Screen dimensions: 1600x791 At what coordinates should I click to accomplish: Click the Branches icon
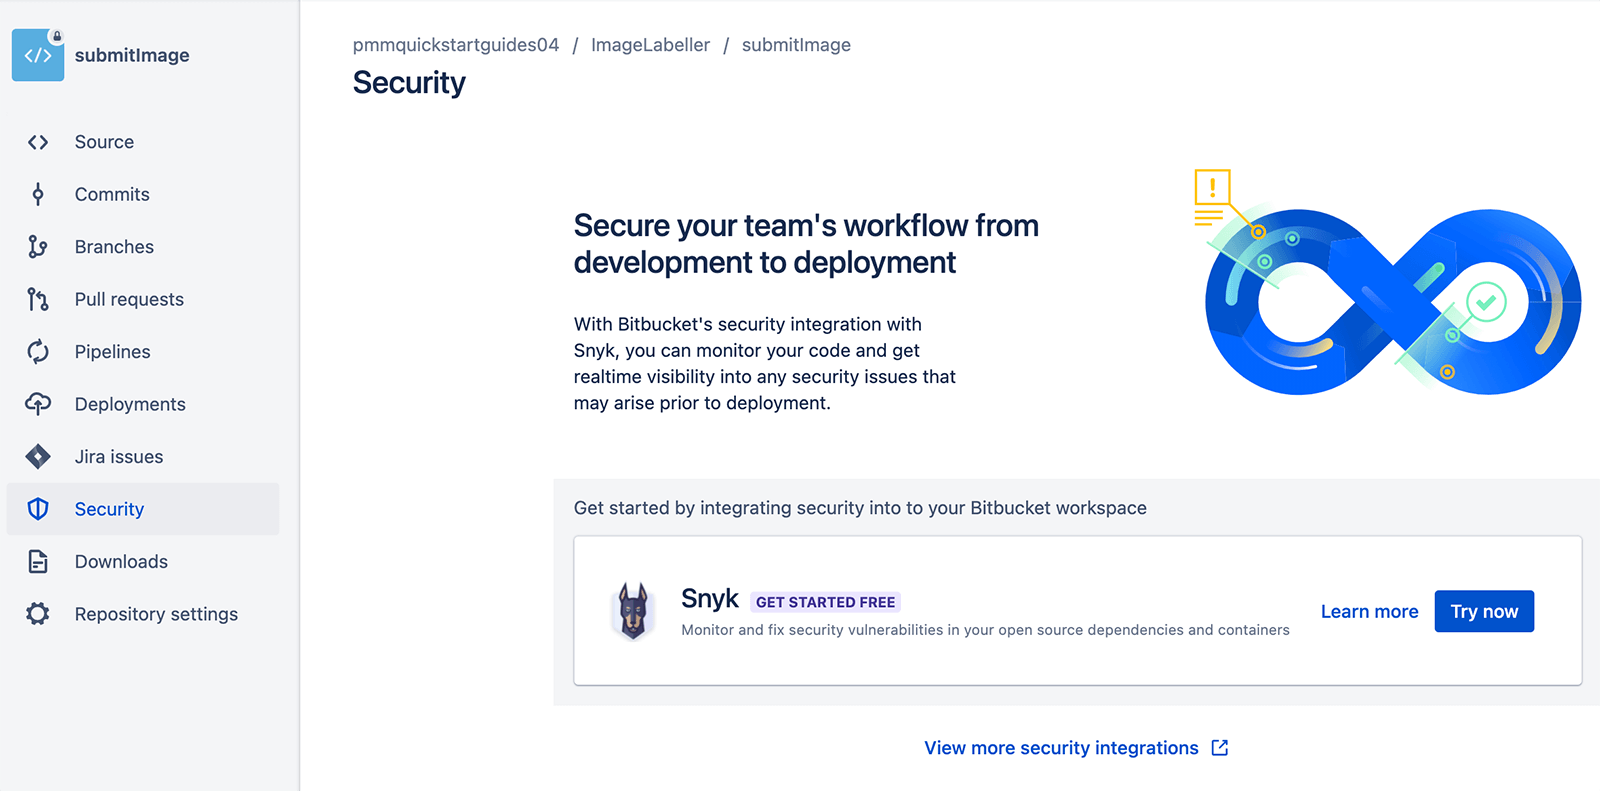pyautogui.click(x=37, y=246)
